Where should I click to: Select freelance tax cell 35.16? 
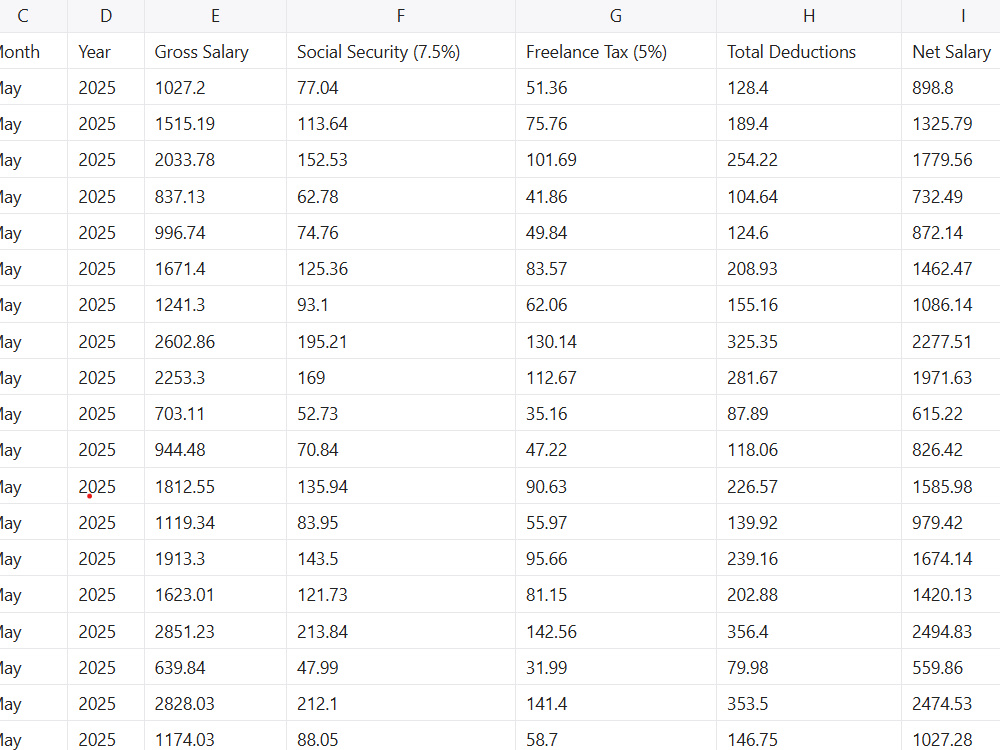616,413
